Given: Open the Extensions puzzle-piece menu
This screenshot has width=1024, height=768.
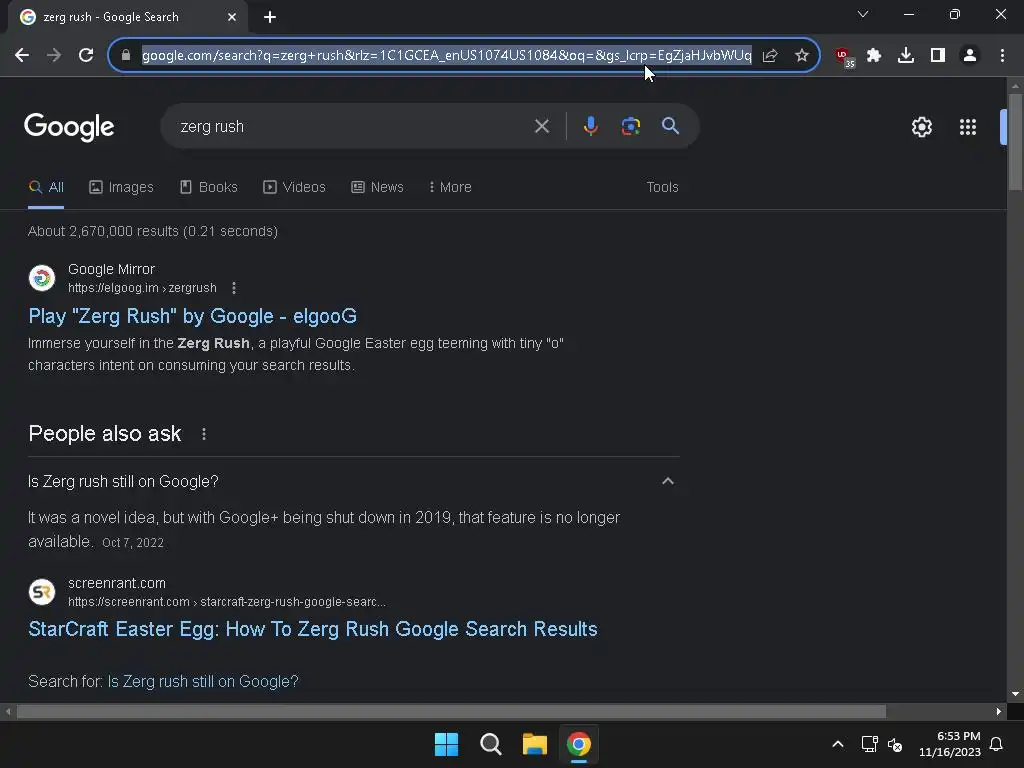Looking at the screenshot, I should 874,56.
